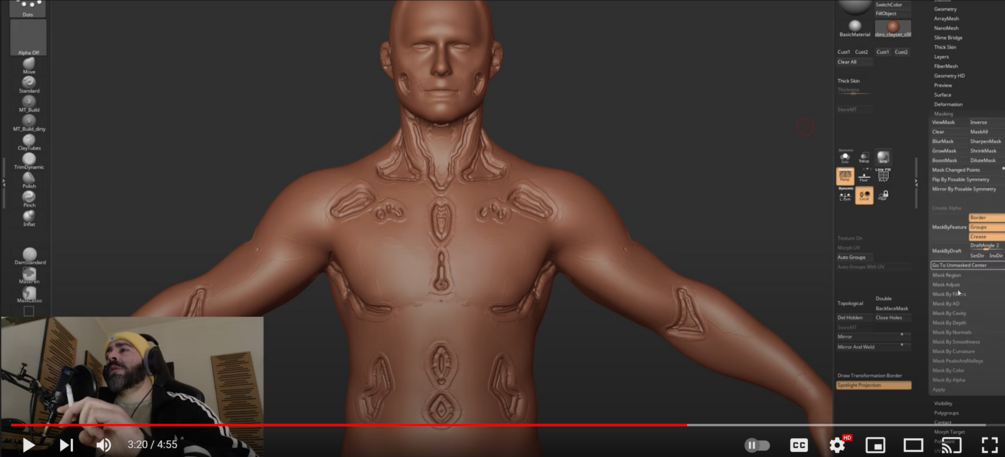1005x457 pixels.
Task: Enter fullscreen video mode
Action: (990, 444)
